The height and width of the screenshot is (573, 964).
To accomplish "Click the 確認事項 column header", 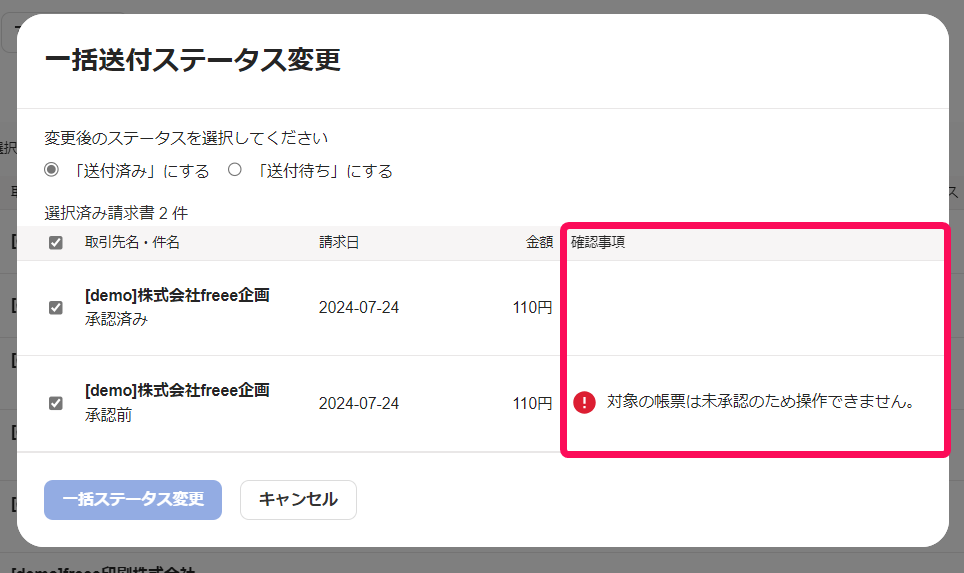I will coord(598,242).
